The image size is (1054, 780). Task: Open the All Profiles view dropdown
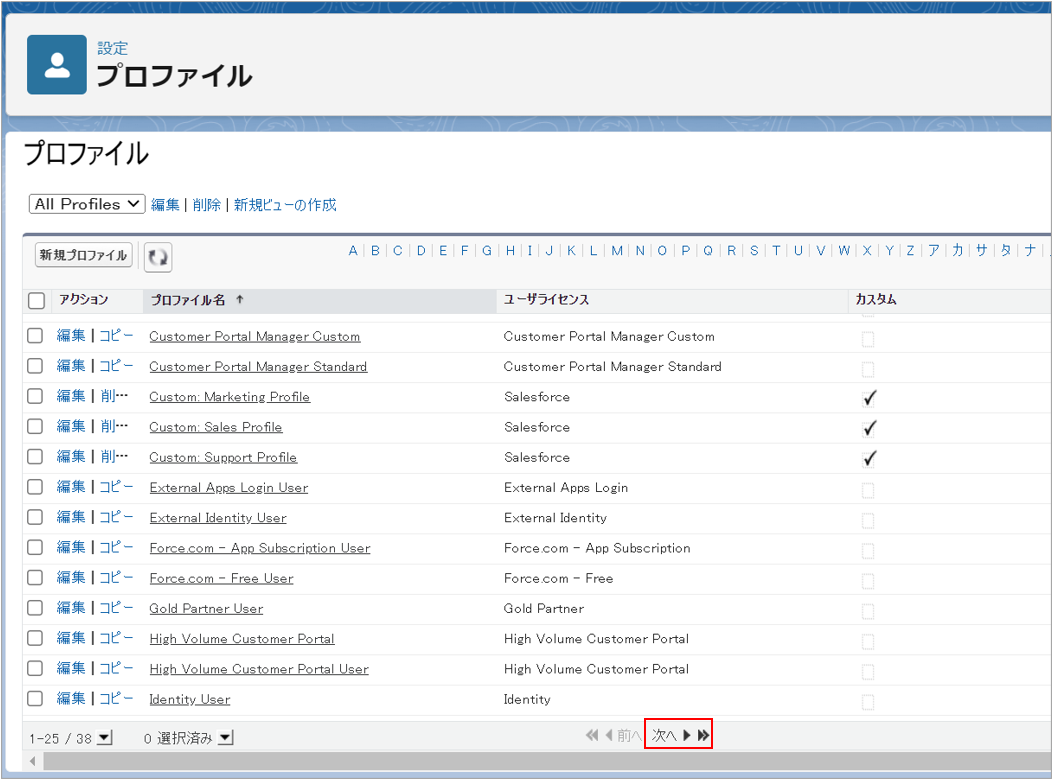(87, 204)
